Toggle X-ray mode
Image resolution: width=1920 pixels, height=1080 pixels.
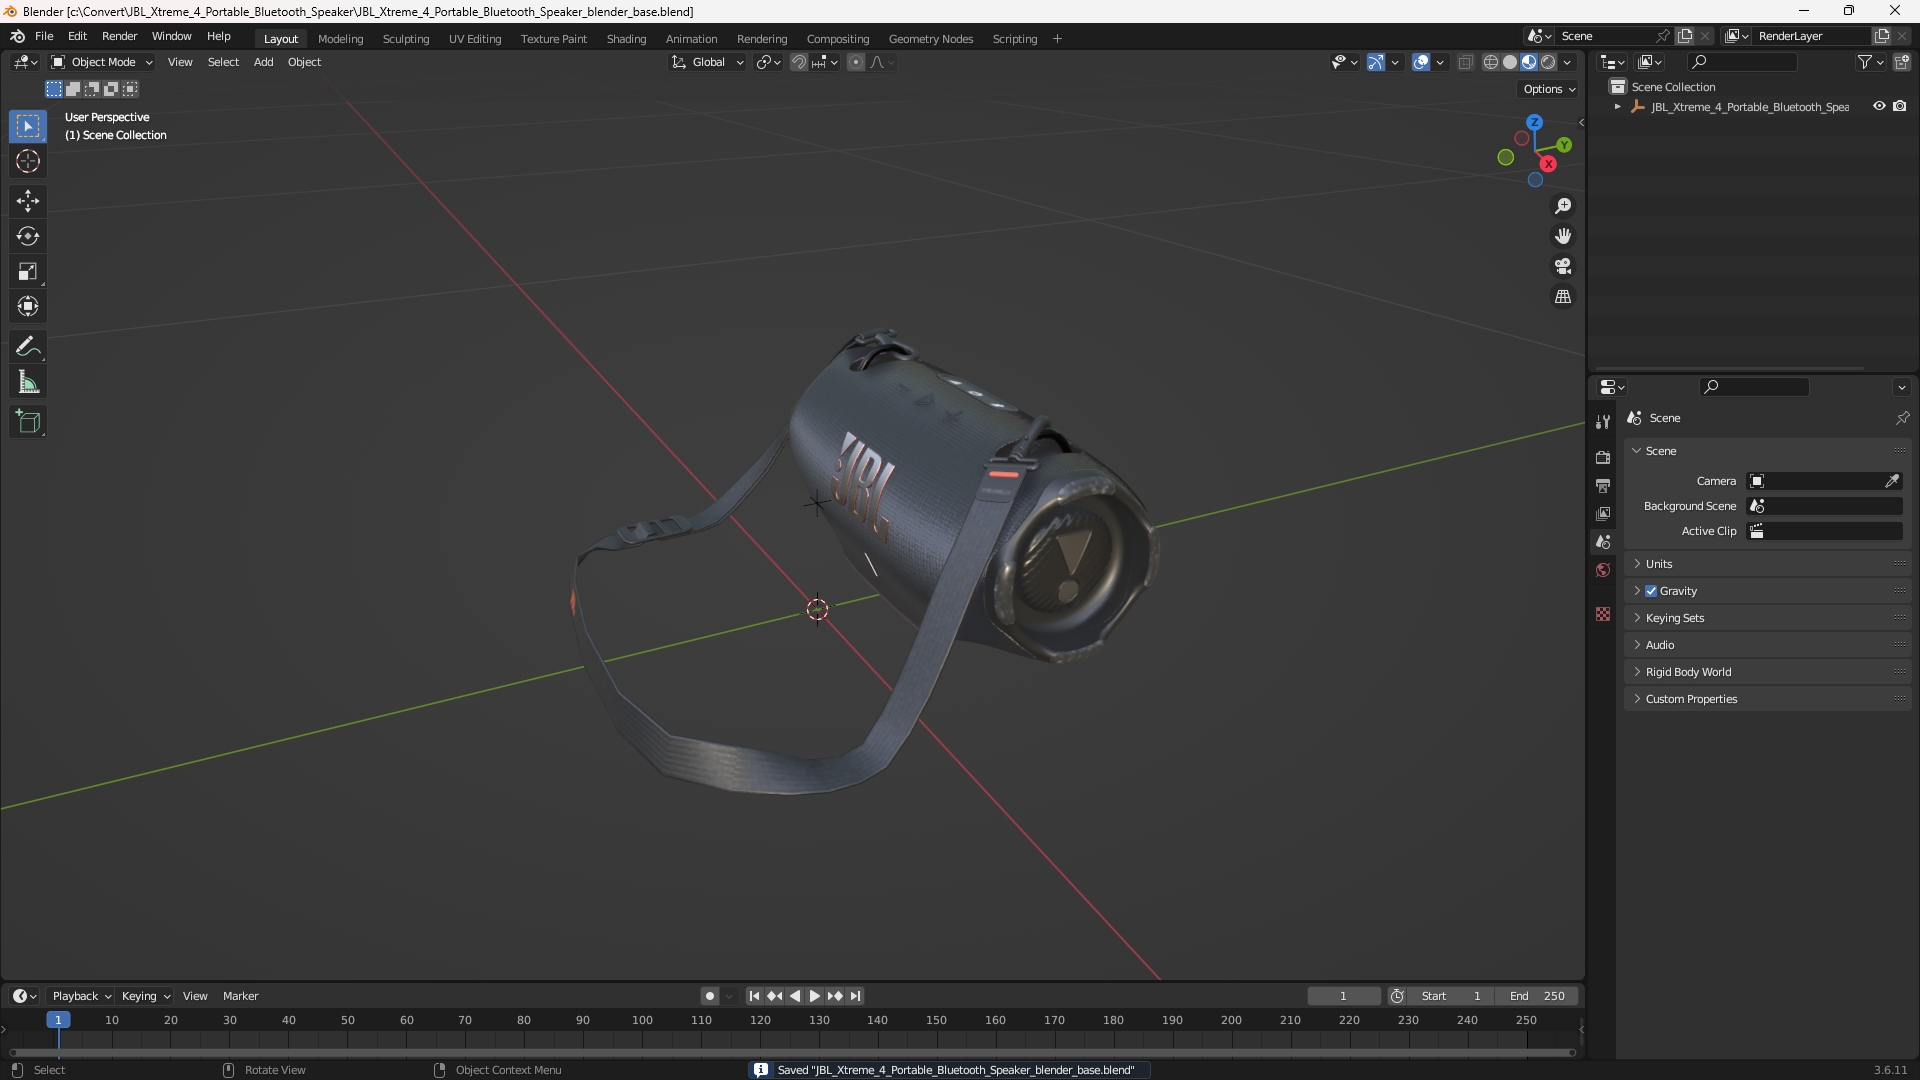1466,62
